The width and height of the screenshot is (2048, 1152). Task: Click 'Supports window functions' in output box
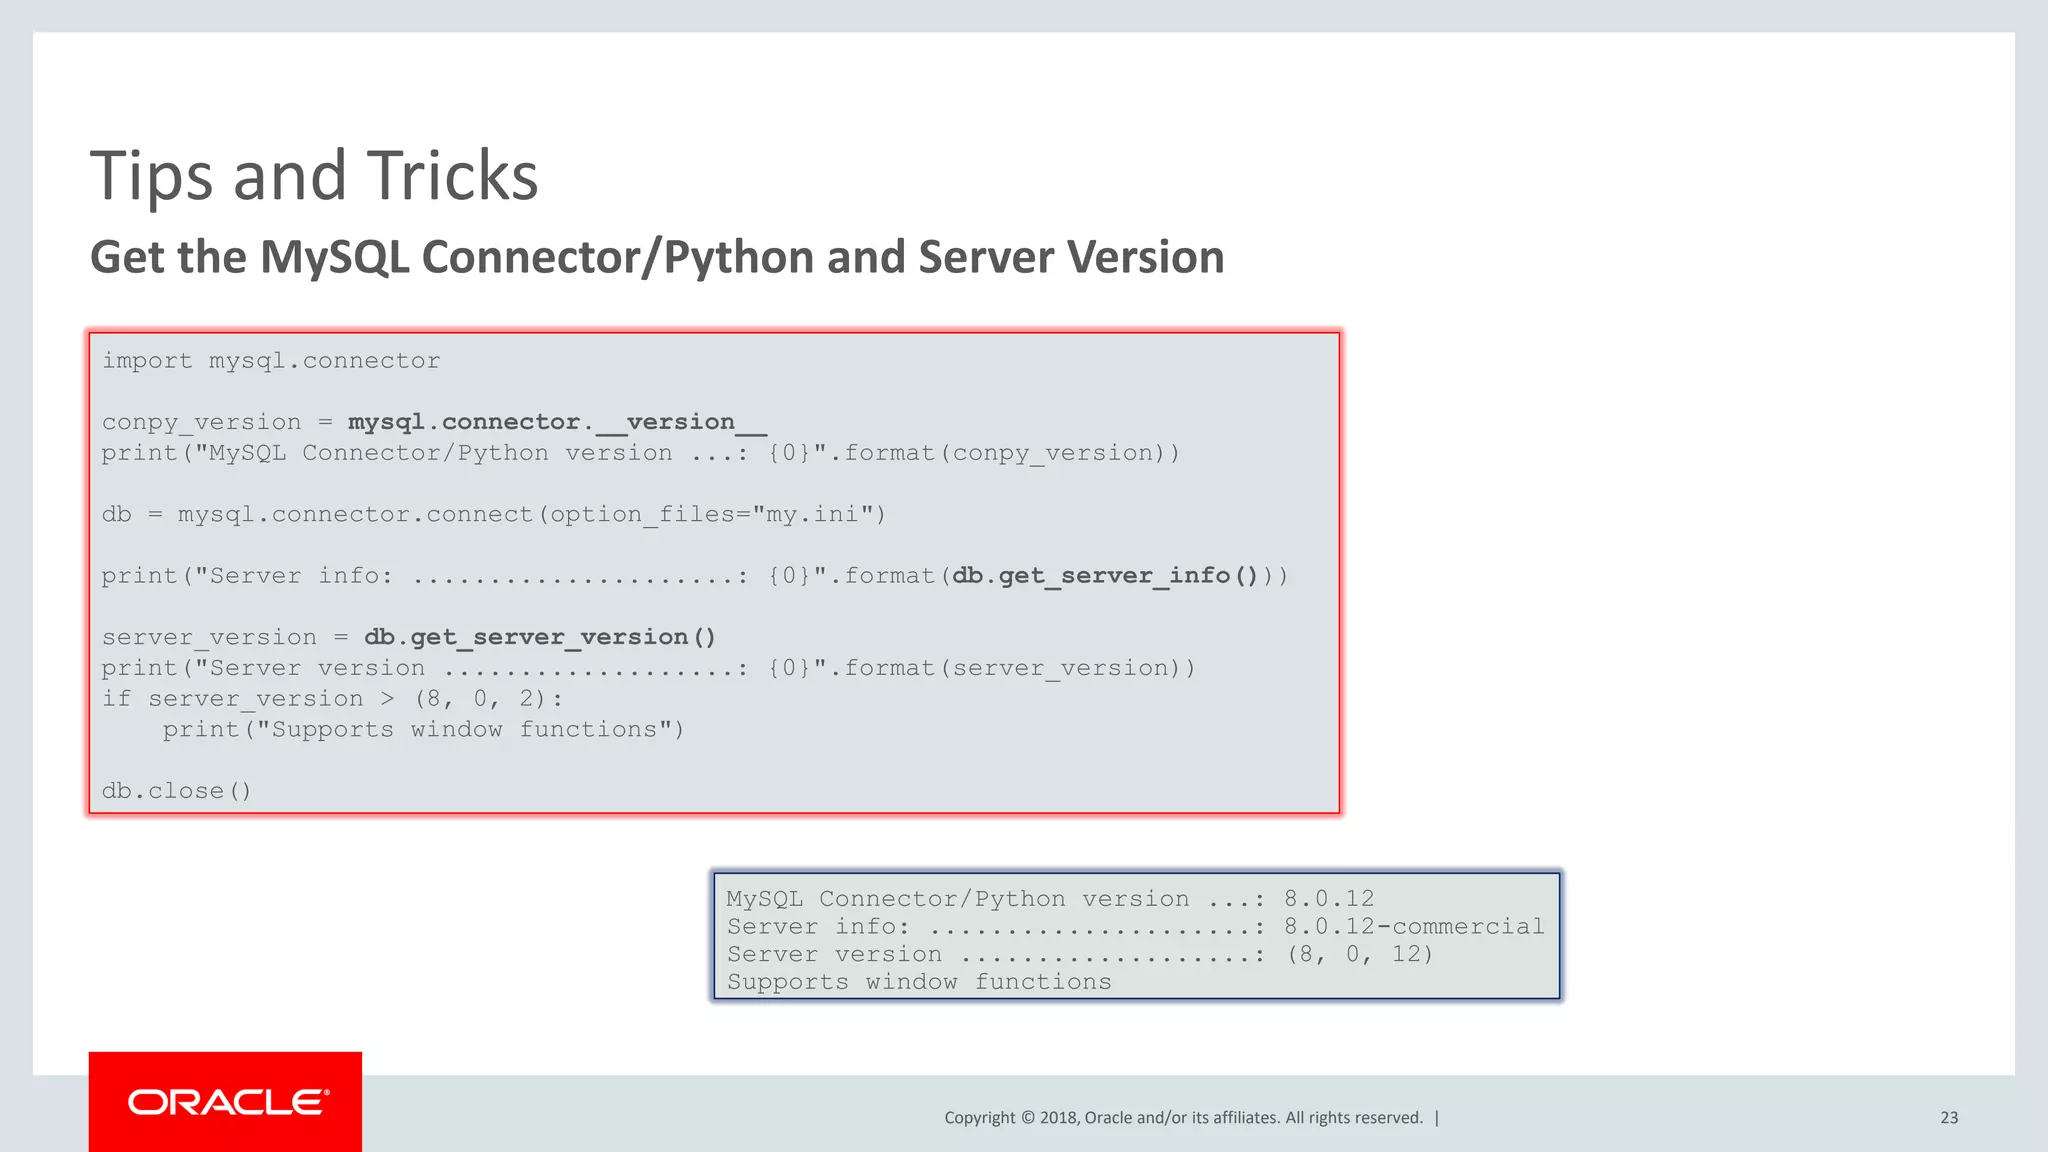918,983
